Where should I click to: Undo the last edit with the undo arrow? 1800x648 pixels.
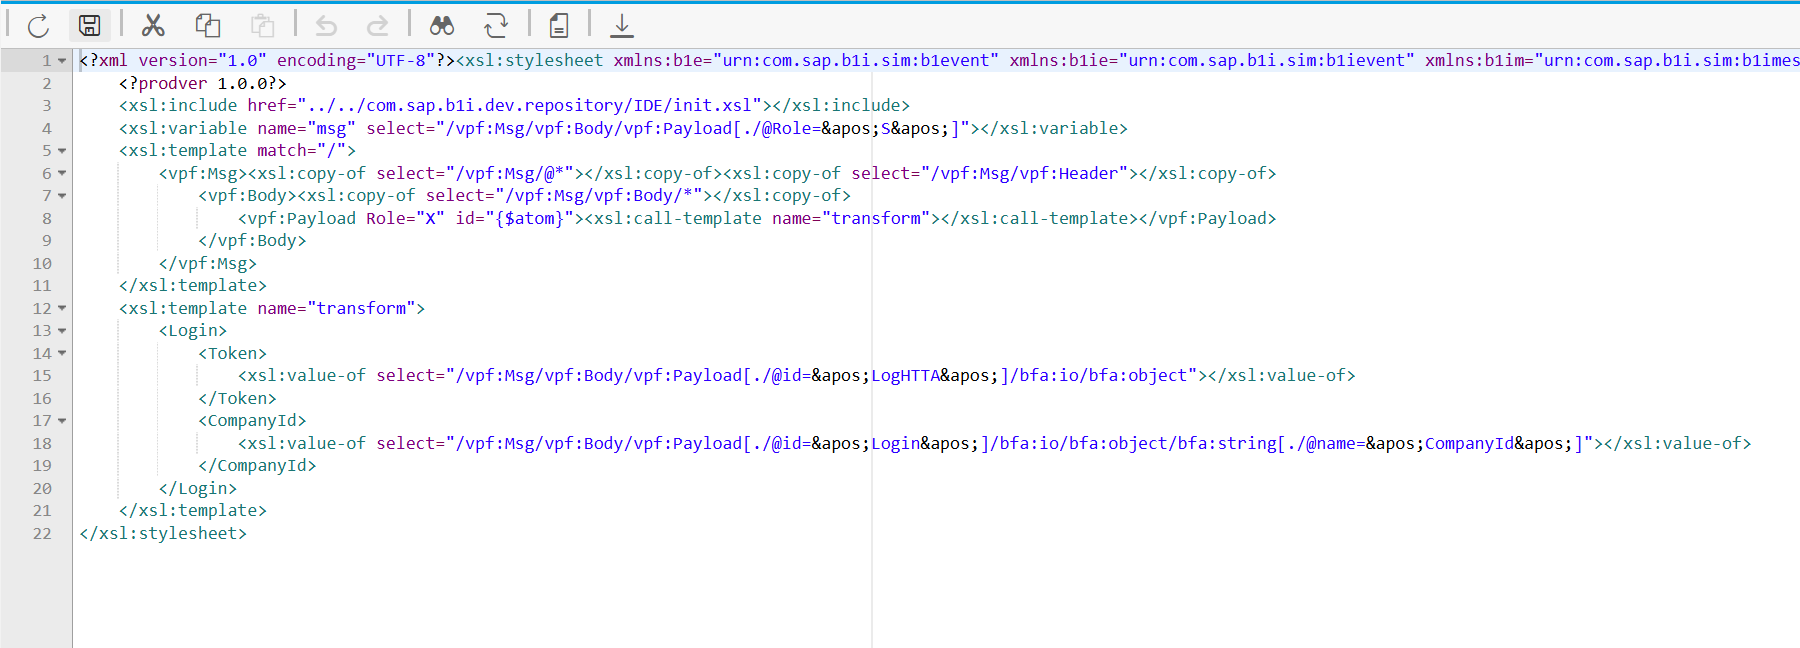click(326, 25)
